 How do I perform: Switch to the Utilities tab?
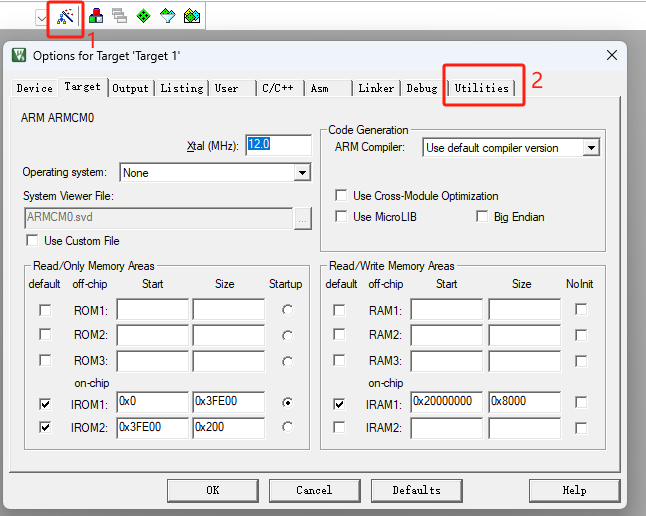tap(482, 88)
